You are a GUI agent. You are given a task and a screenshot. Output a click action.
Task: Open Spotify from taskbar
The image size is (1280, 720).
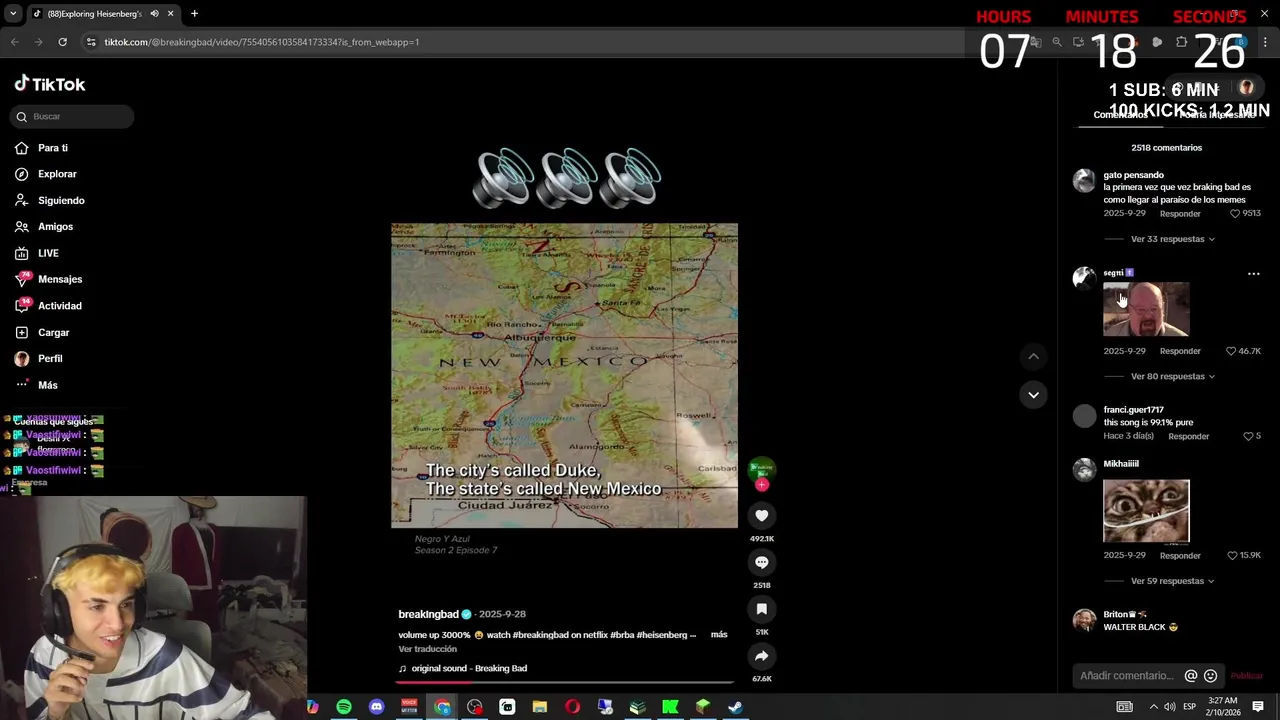click(x=344, y=707)
